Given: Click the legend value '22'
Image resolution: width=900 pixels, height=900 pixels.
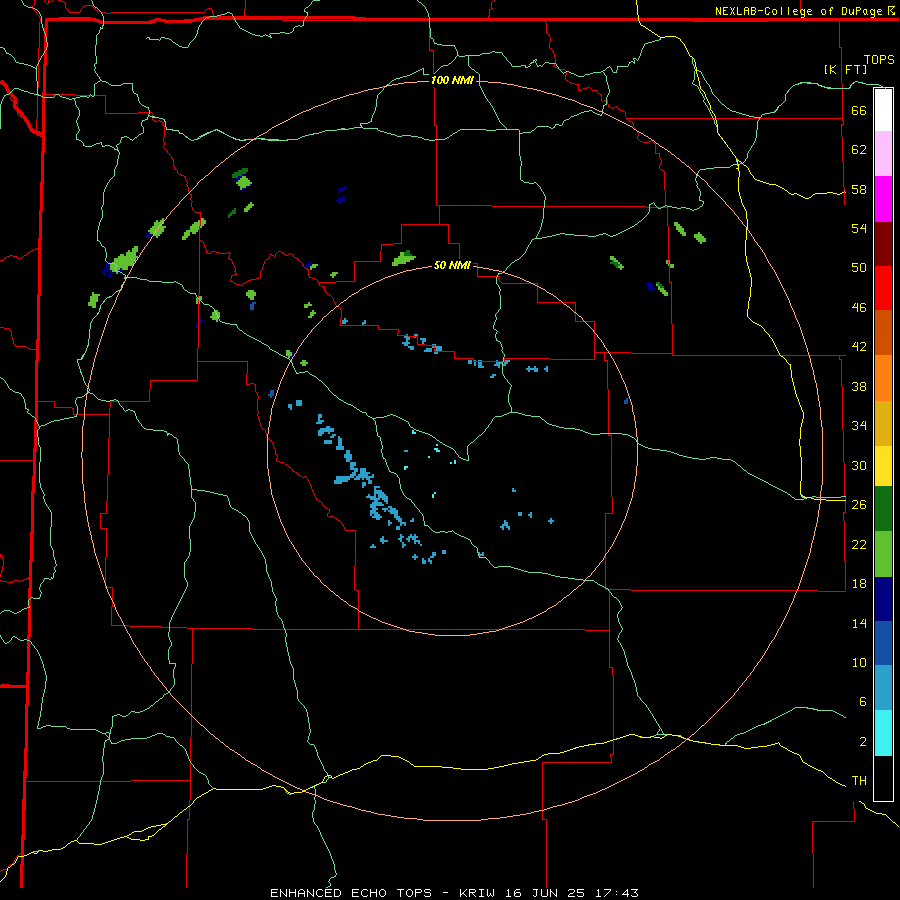Looking at the screenshot, I should [x=859, y=544].
